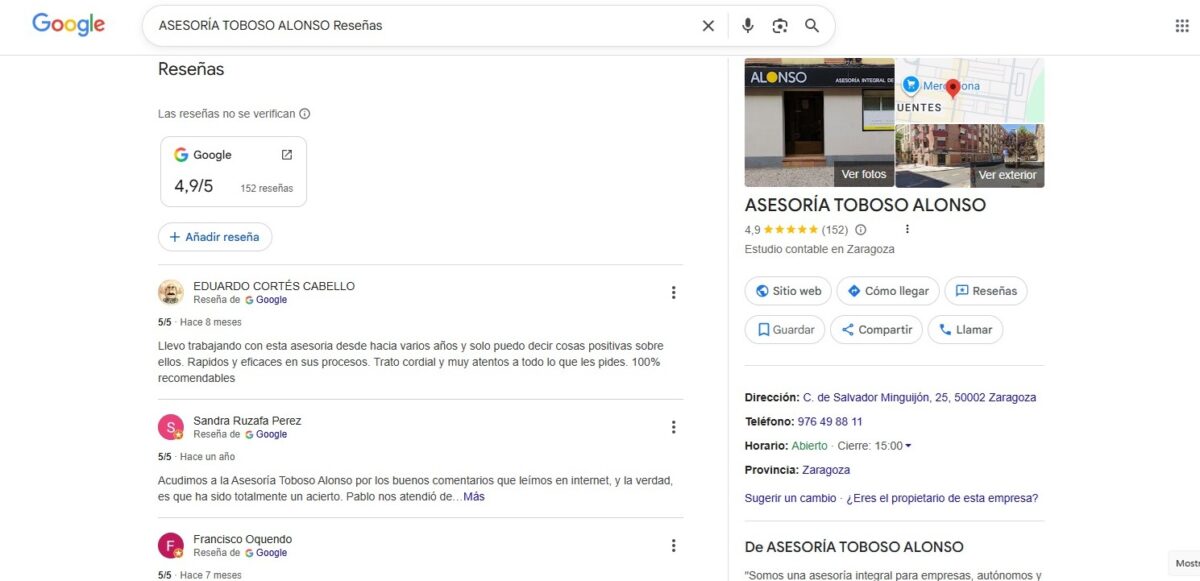Click the 'Guardar' save button
Viewport: 1200px width, 581px height.
(x=784, y=329)
